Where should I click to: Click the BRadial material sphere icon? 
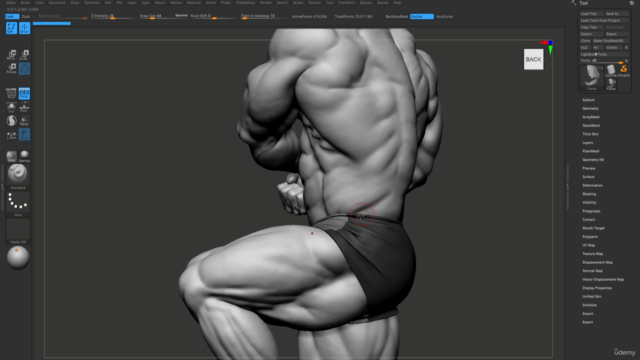(11, 156)
